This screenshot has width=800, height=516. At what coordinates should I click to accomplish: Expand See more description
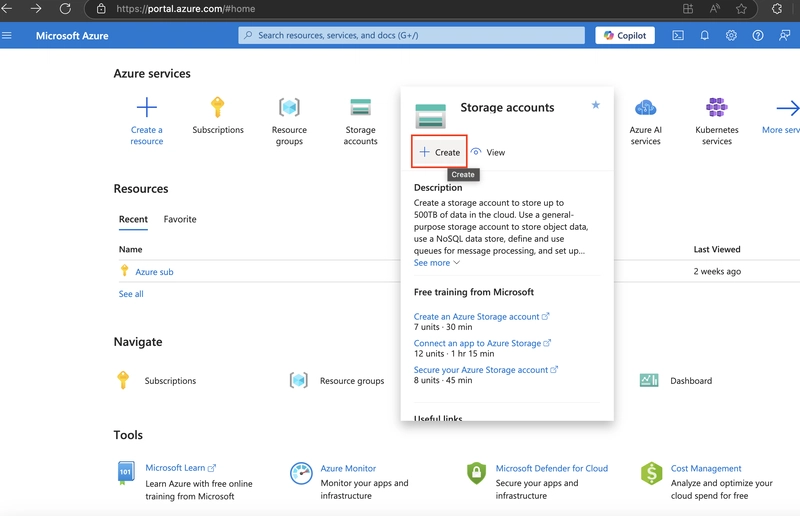pyautogui.click(x=437, y=263)
